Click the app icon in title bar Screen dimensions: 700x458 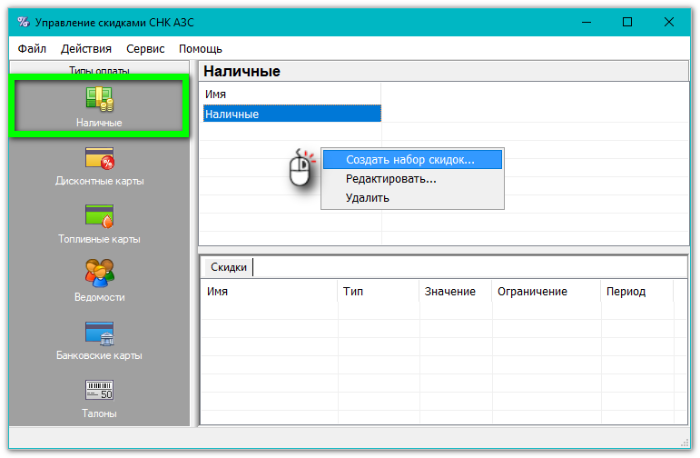23,22
